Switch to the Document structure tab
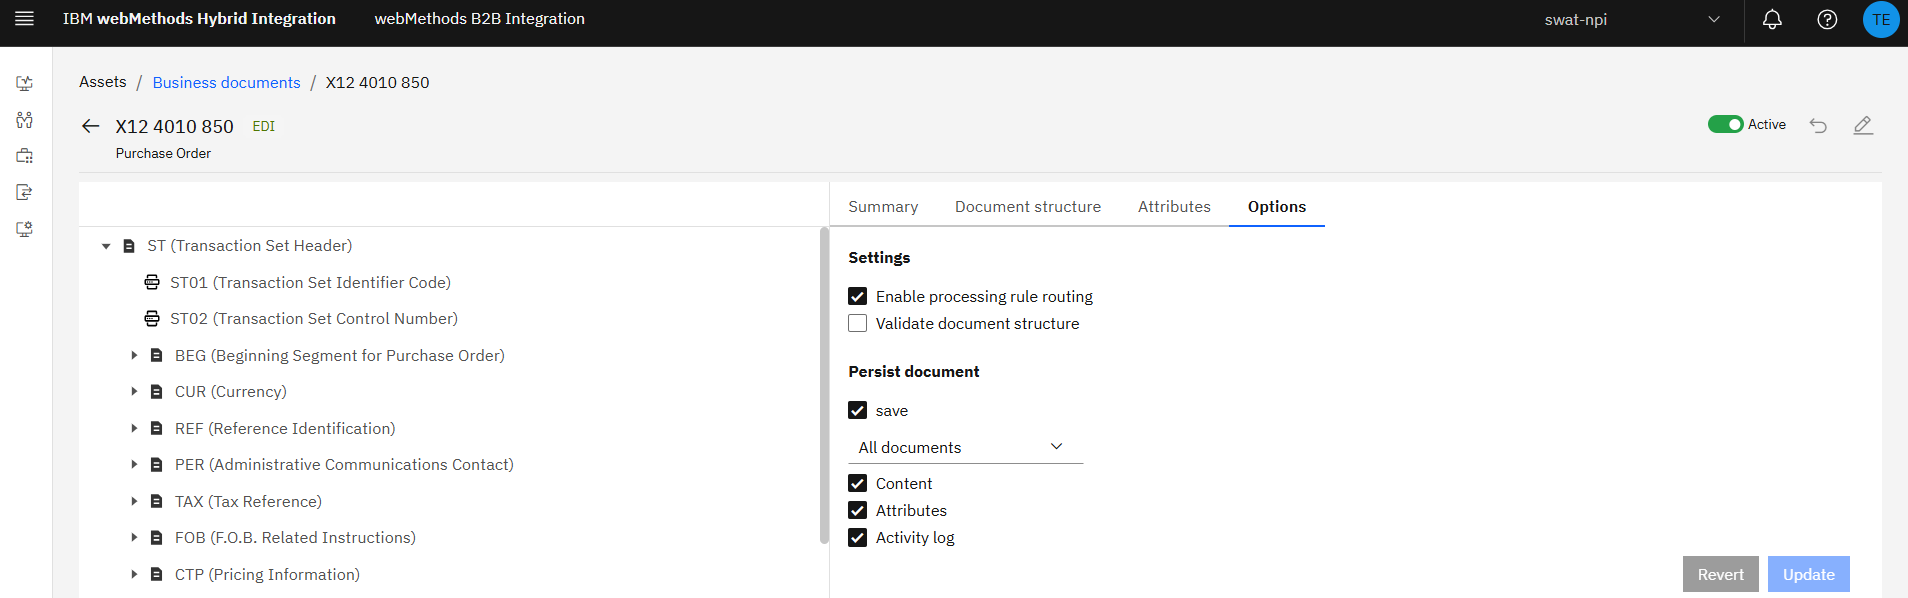1908x598 pixels. pos(1027,206)
